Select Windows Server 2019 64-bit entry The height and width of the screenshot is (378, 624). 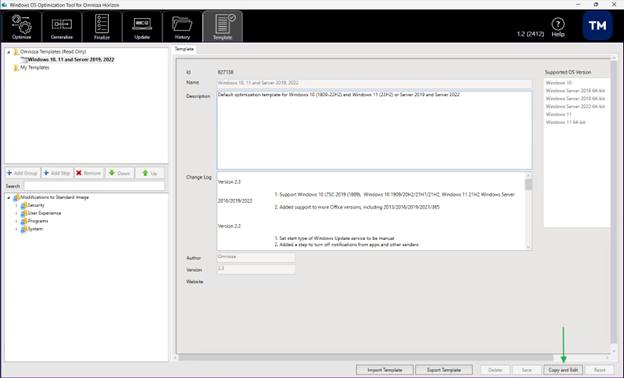point(575,99)
